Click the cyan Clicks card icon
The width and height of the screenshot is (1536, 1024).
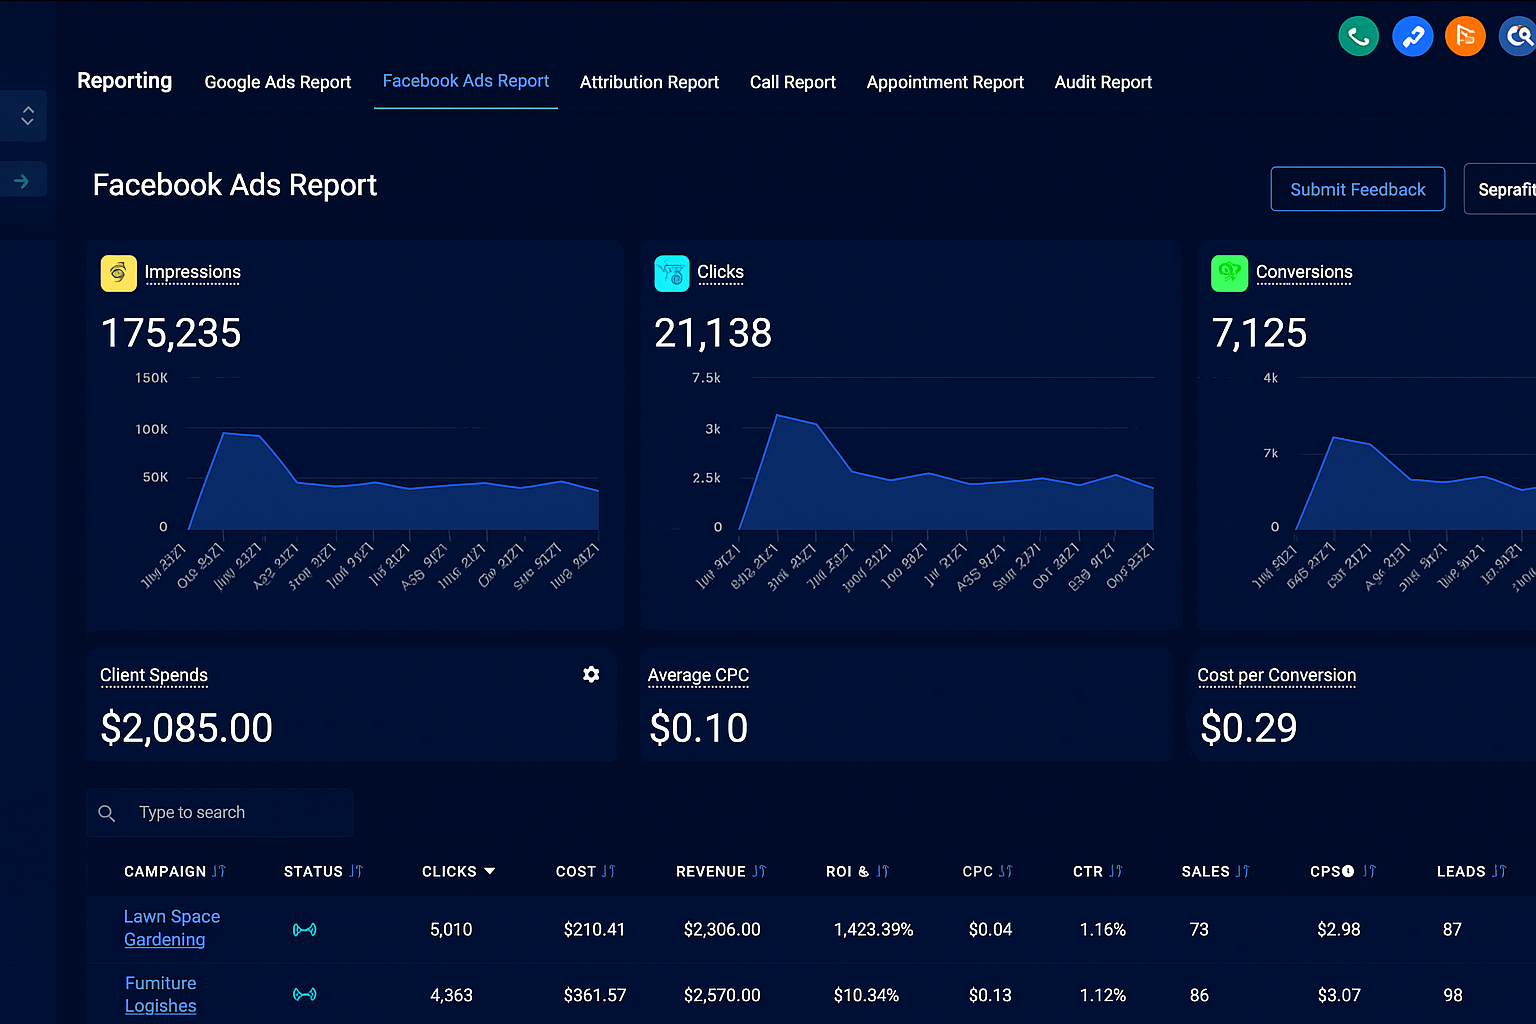tap(671, 273)
